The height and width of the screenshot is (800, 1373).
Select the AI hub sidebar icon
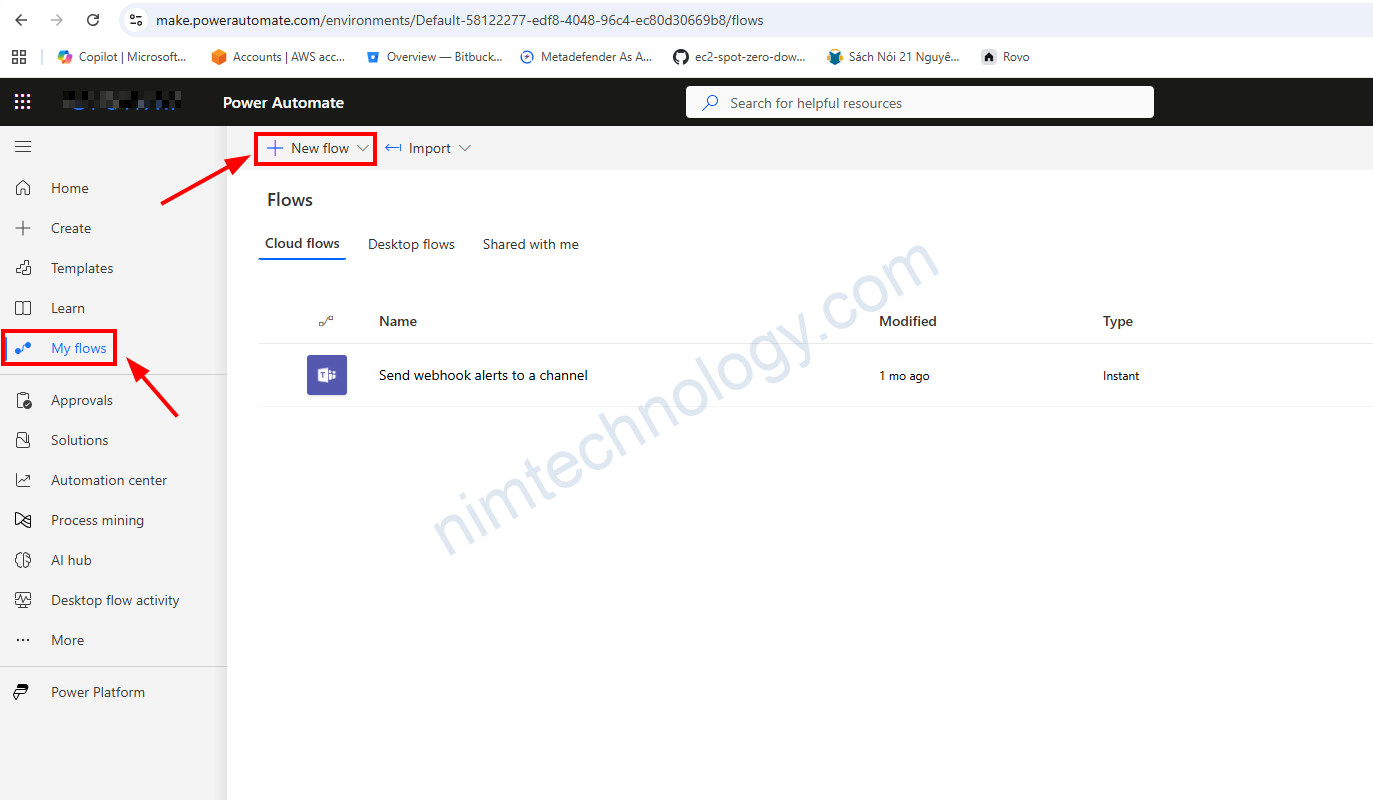click(x=23, y=560)
